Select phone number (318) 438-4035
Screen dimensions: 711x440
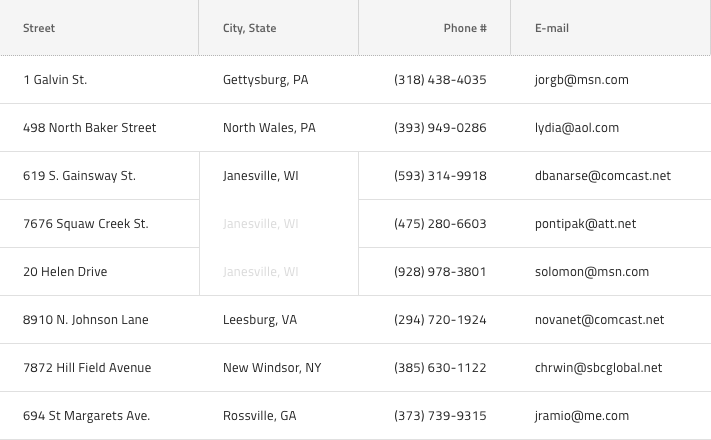pyautogui.click(x=440, y=80)
